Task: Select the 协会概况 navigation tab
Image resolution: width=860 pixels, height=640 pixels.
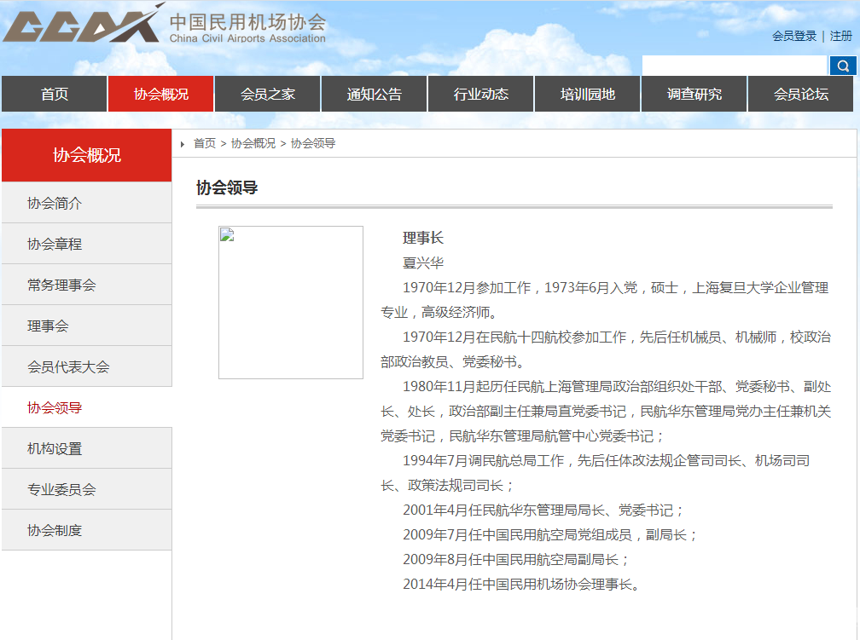Action: (x=161, y=94)
